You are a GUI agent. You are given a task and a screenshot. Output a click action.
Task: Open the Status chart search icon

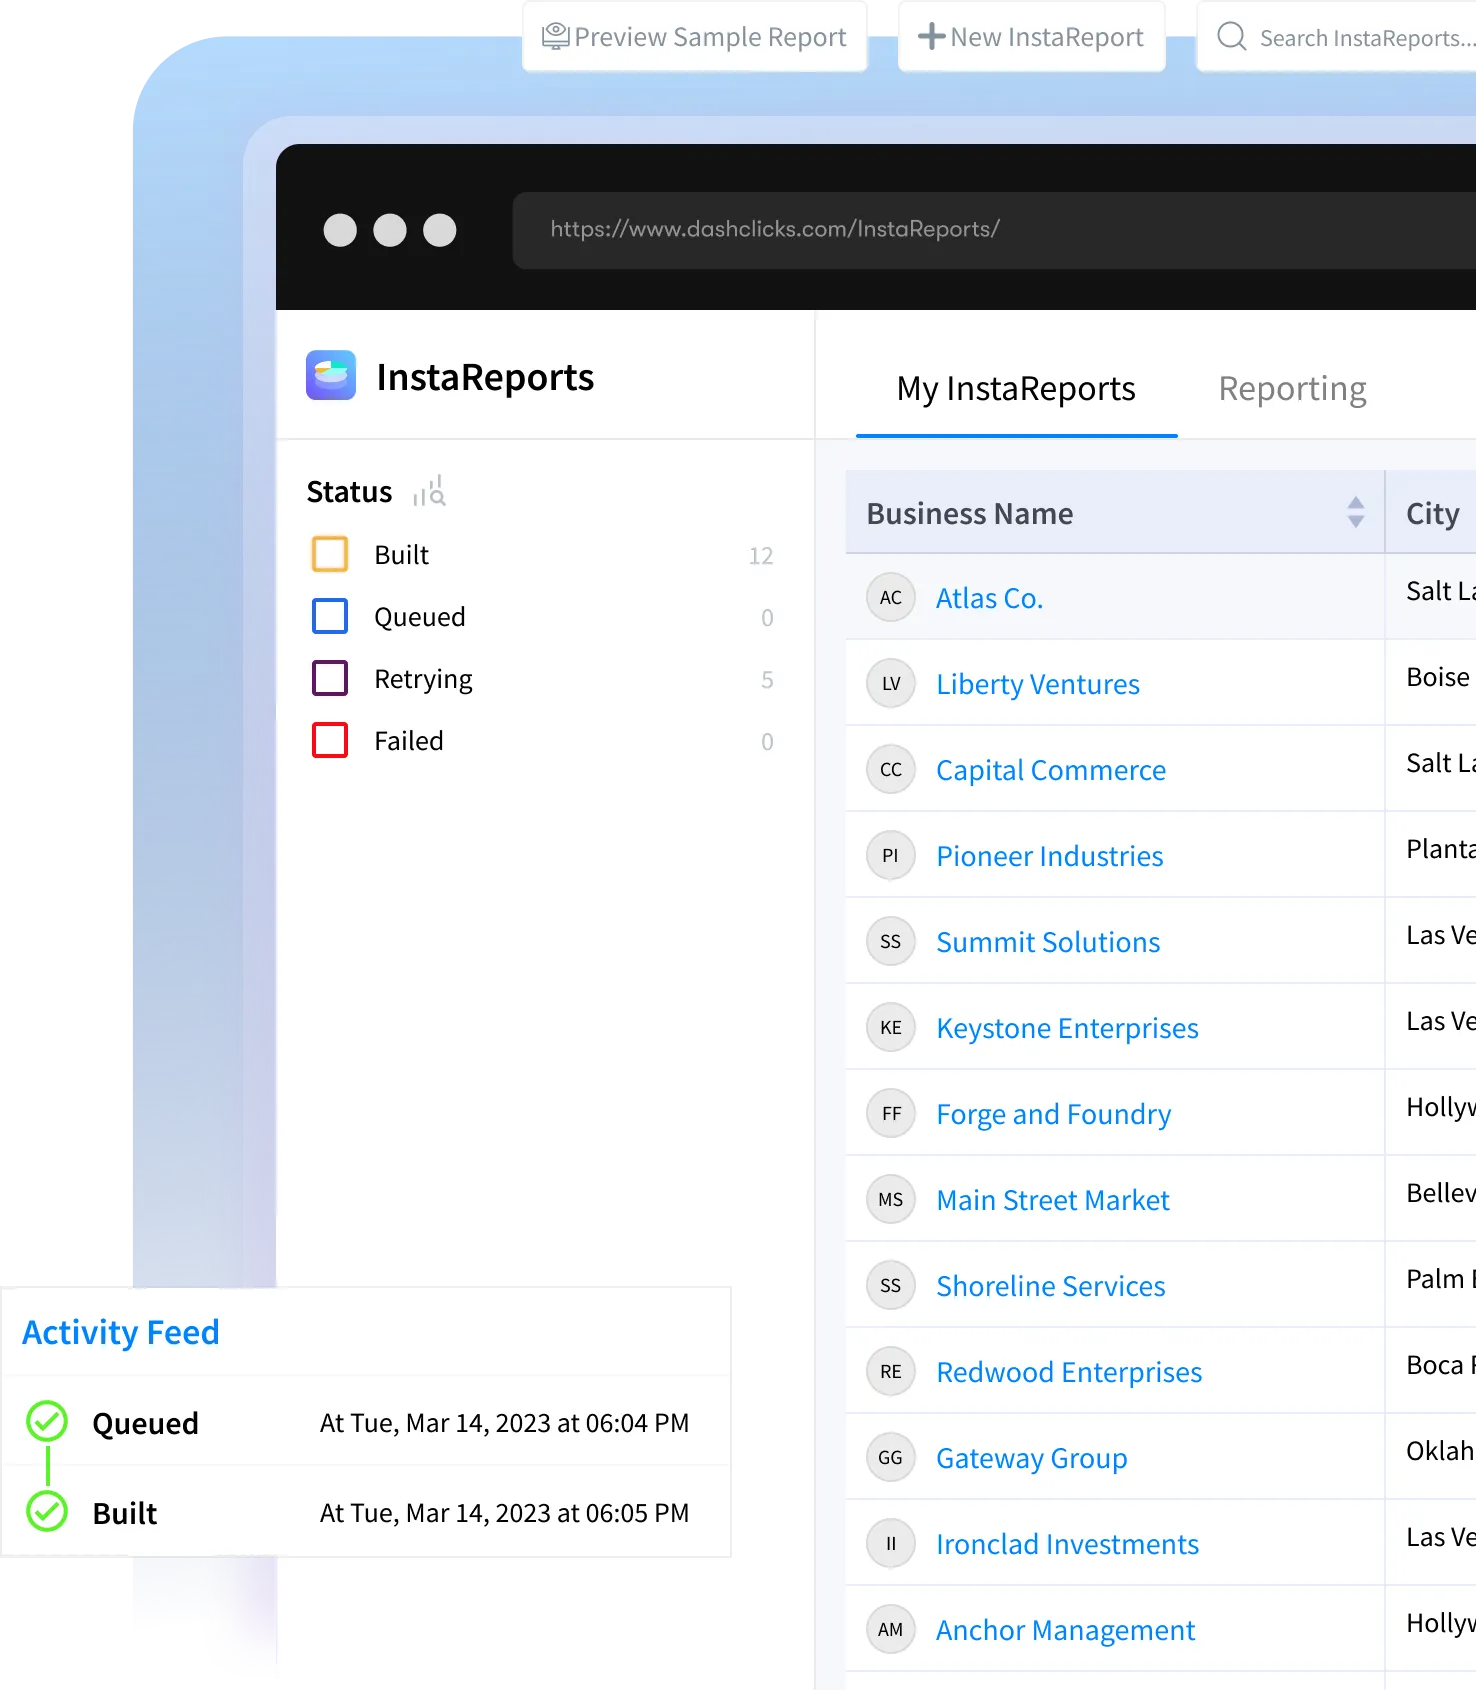pyautogui.click(x=429, y=491)
